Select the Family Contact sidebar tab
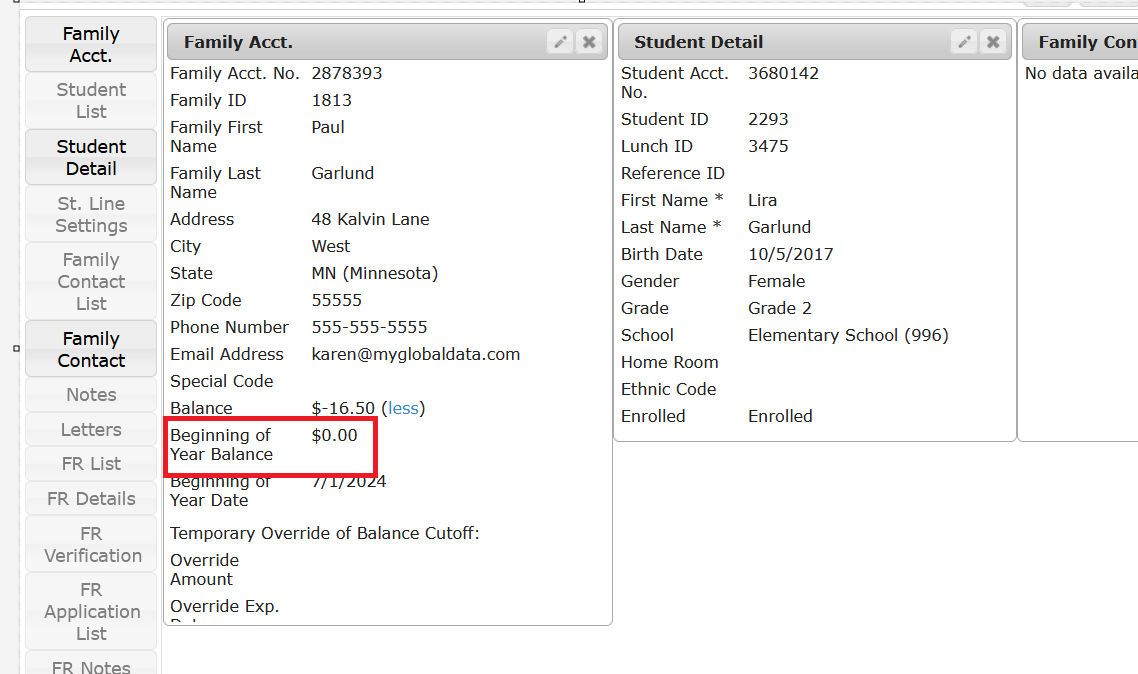 91,350
